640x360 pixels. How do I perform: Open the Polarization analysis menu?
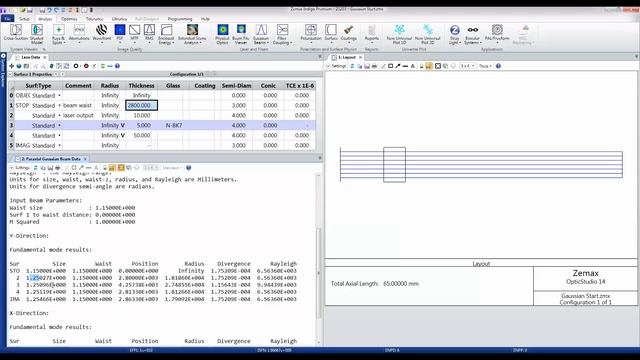click(x=311, y=33)
